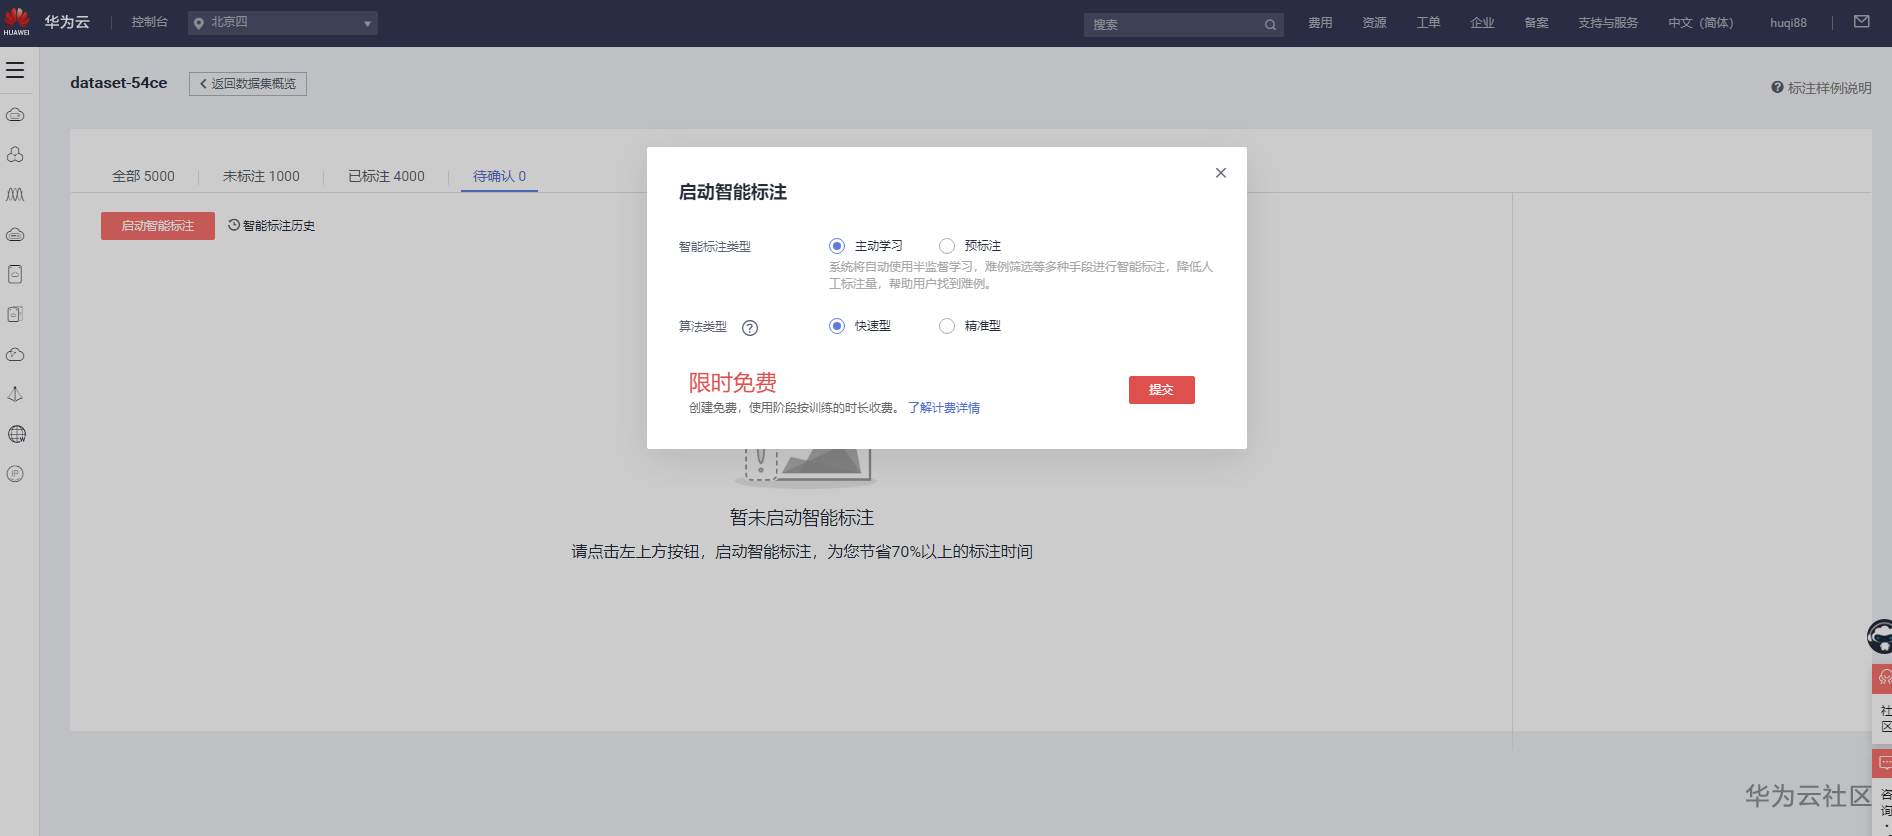Open the mail envelope icon in the header
This screenshot has width=1892, height=836.
point(1861,21)
